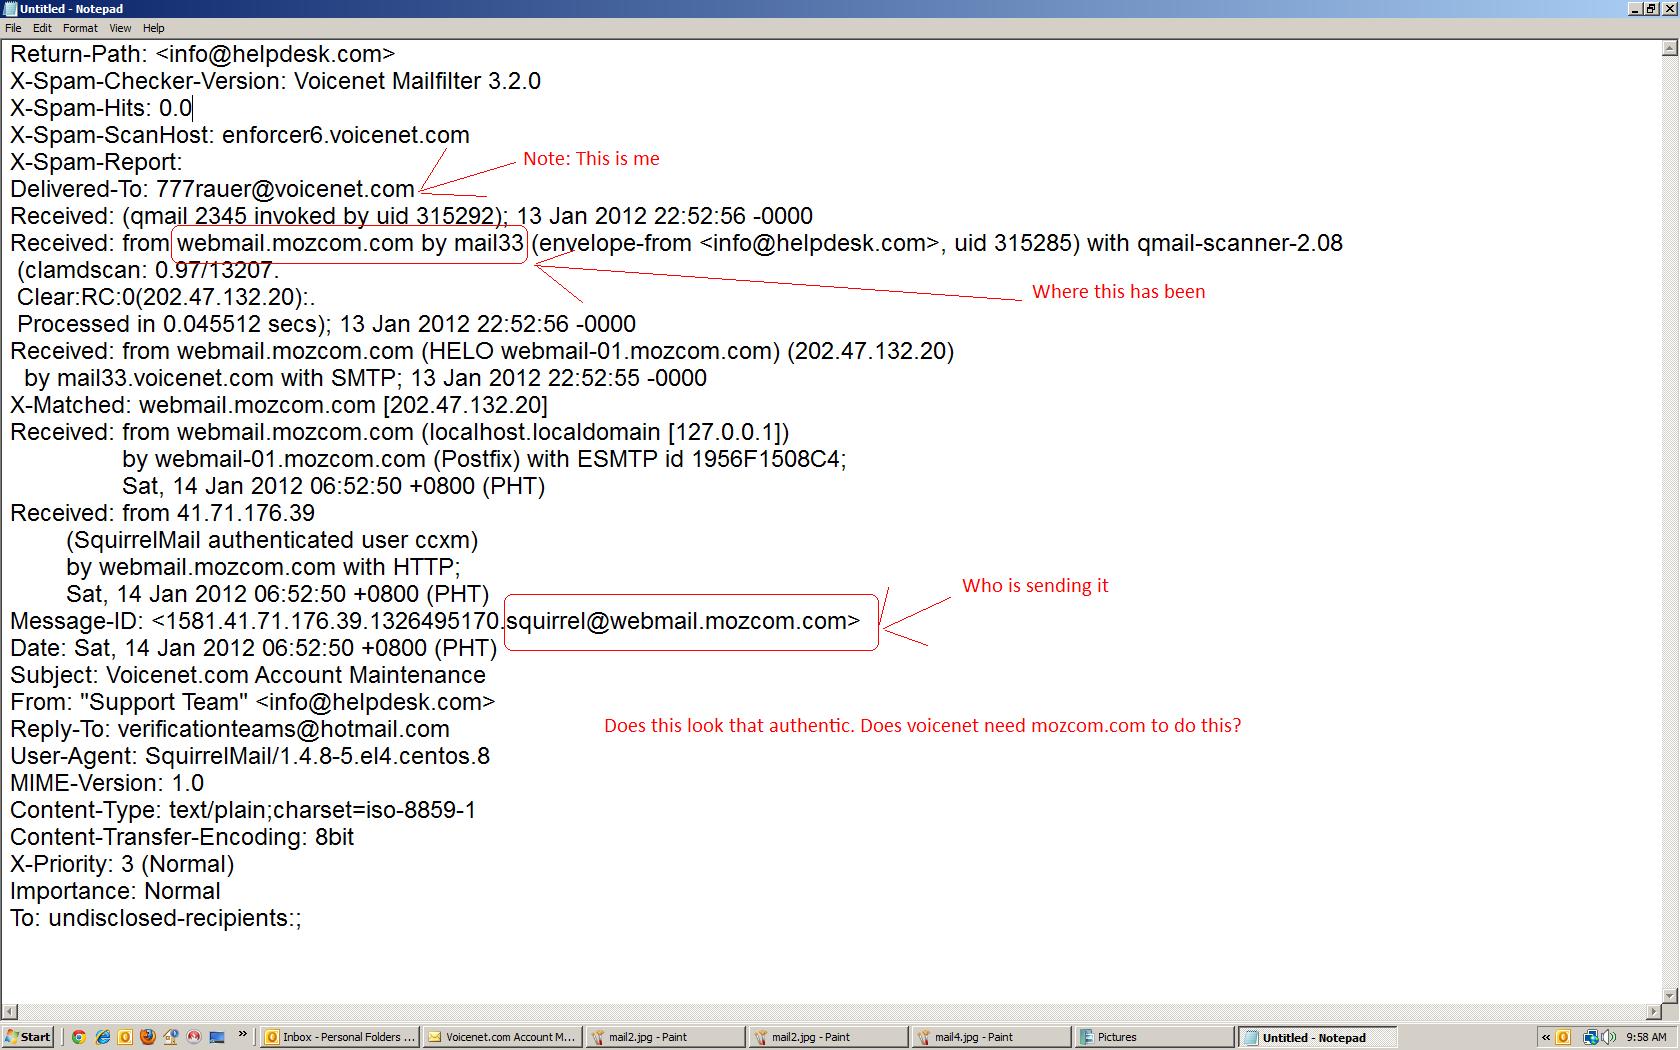The image size is (1680, 1050).
Task: Click the red round icon in Quick Launch
Action: pyautogui.click(x=194, y=1037)
